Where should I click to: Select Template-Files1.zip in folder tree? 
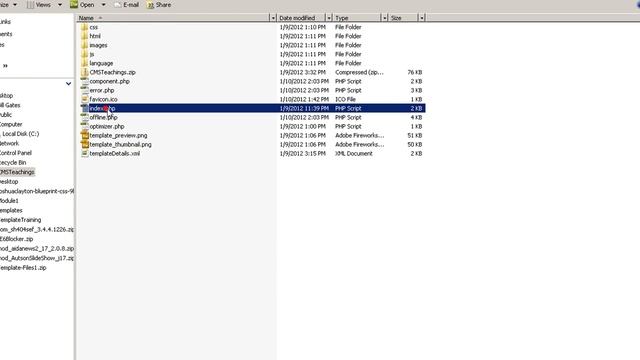point(23,268)
